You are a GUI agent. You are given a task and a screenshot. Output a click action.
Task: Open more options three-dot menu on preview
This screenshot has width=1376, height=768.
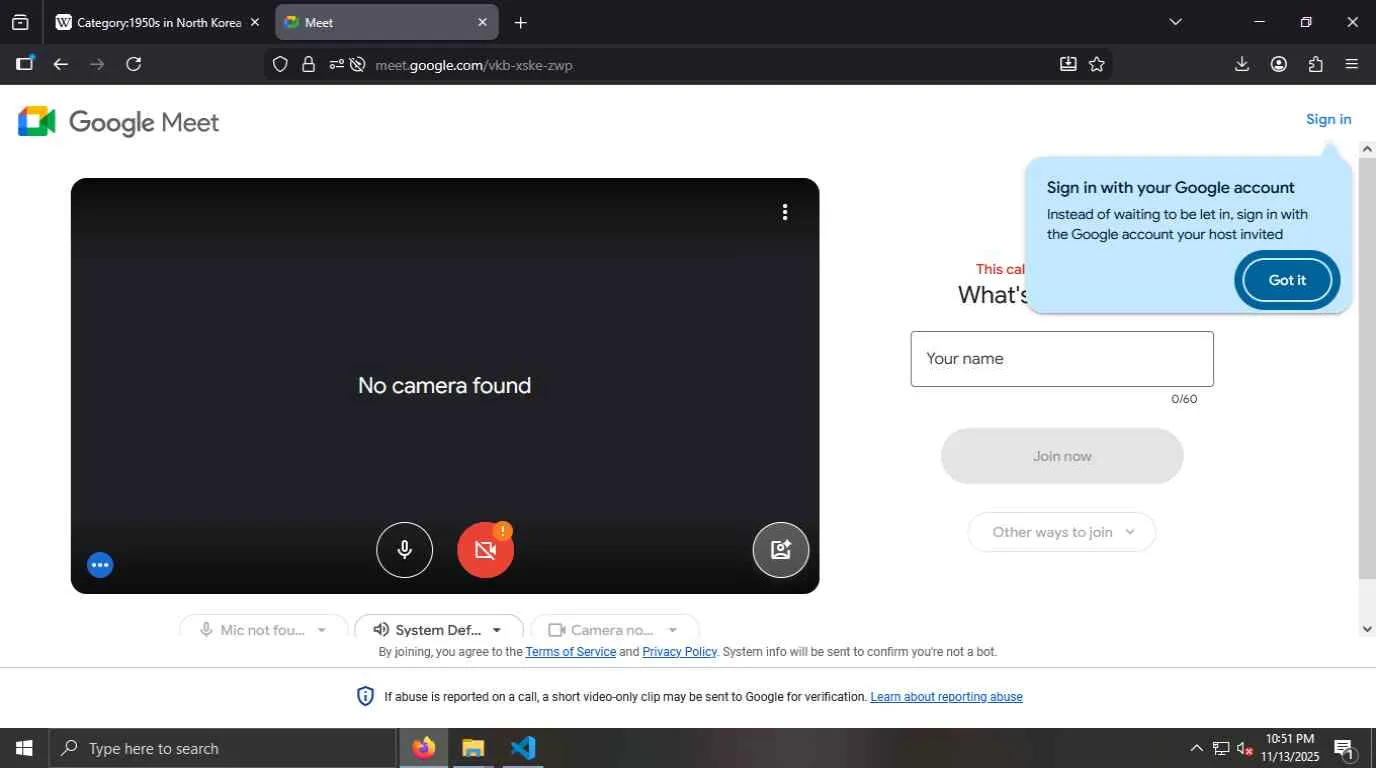point(785,212)
